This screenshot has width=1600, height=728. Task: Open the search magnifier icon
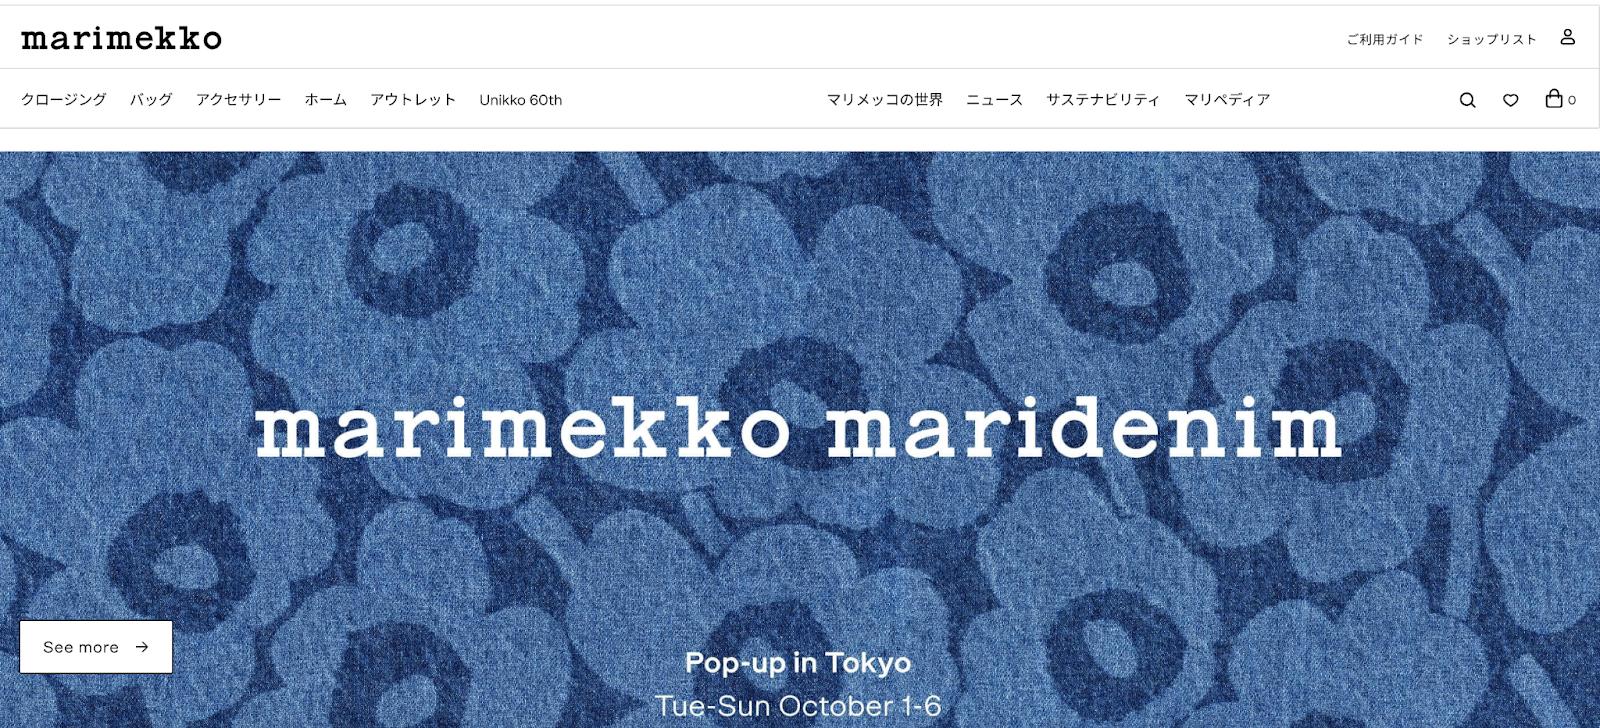click(1467, 100)
